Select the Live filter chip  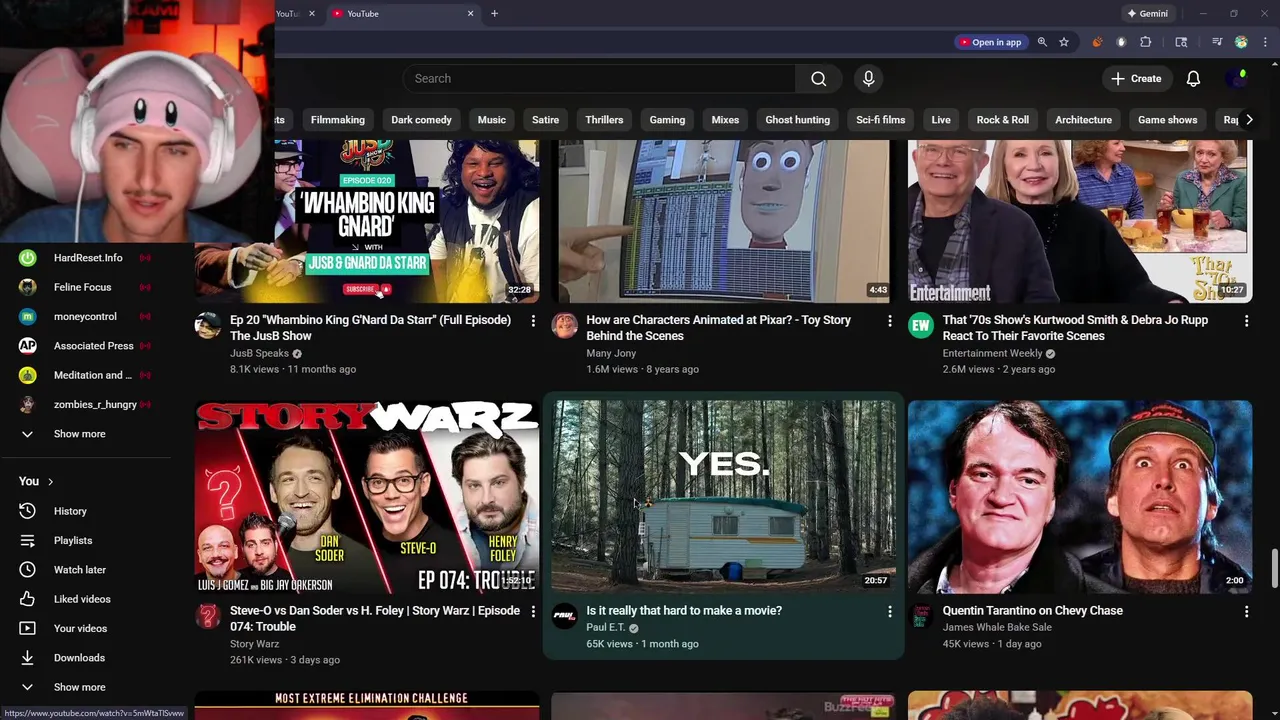pyautogui.click(x=941, y=120)
